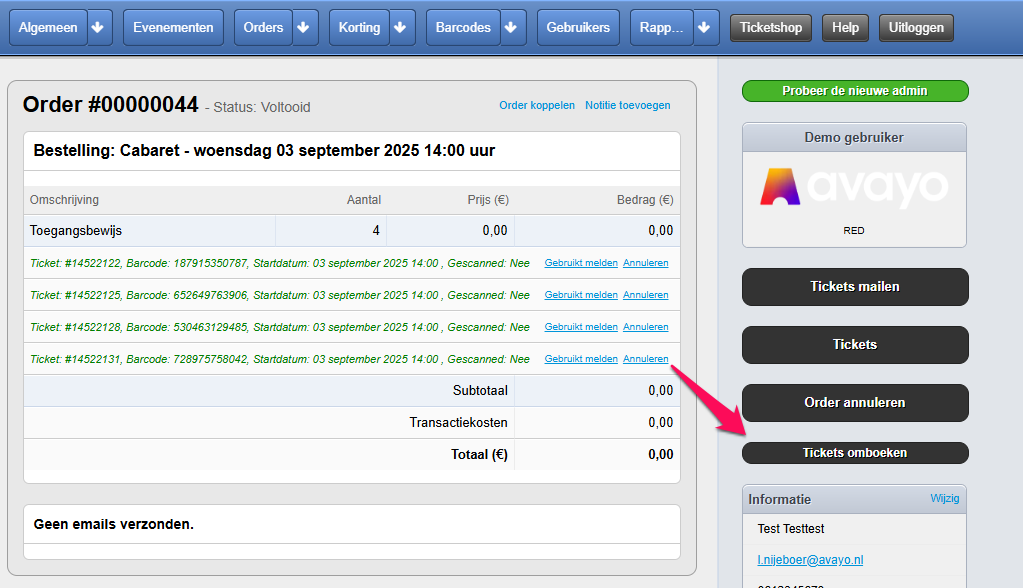Open the Korting menu item
The image size is (1023, 588).
(x=359, y=27)
